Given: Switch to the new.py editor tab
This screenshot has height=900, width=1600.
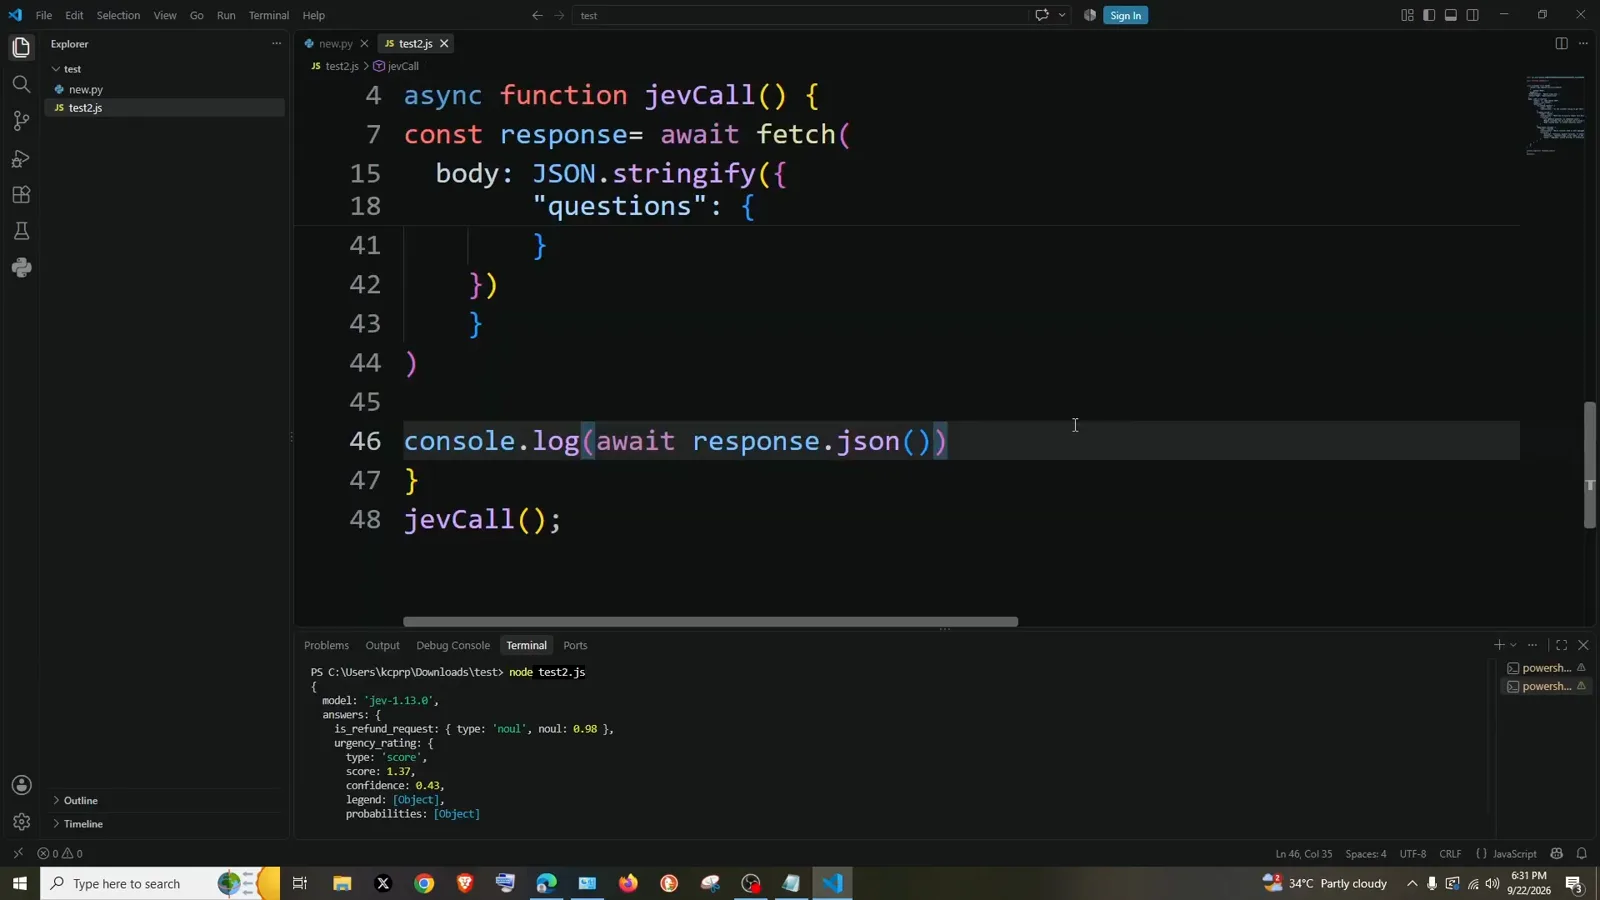Looking at the screenshot, I should click(335, 44).
